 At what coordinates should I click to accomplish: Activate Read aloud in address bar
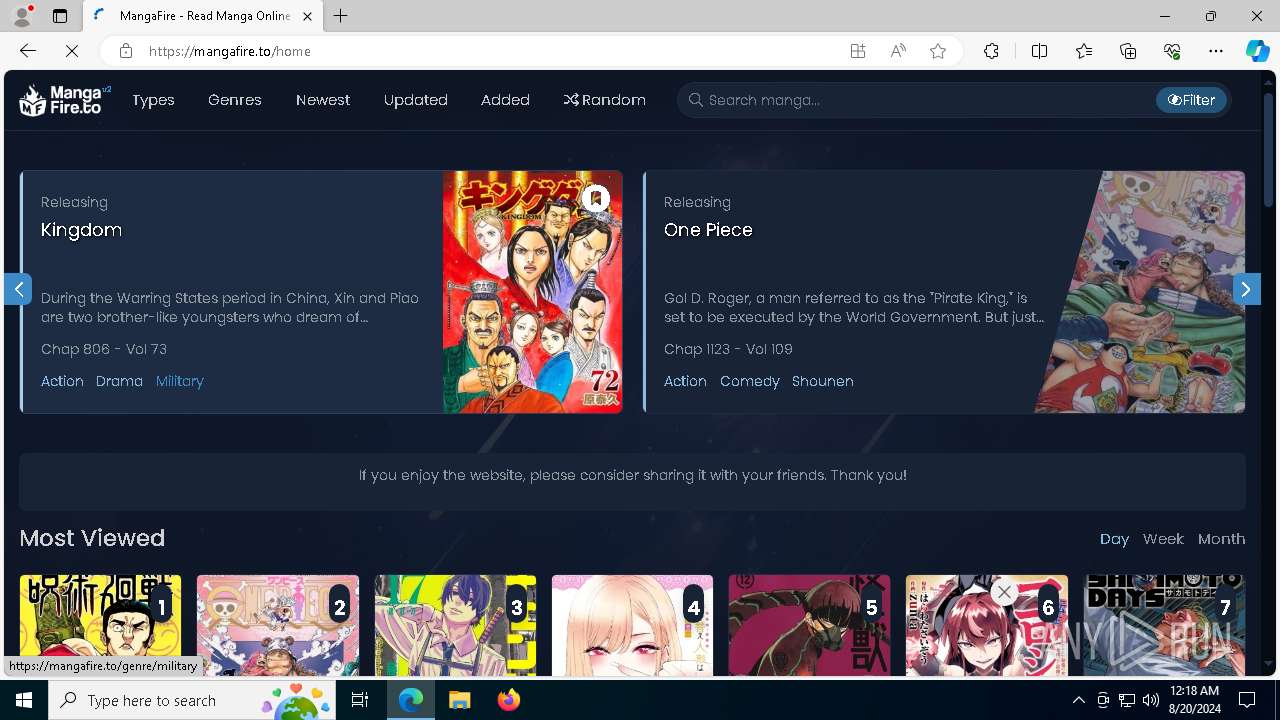tap(898, 51)
